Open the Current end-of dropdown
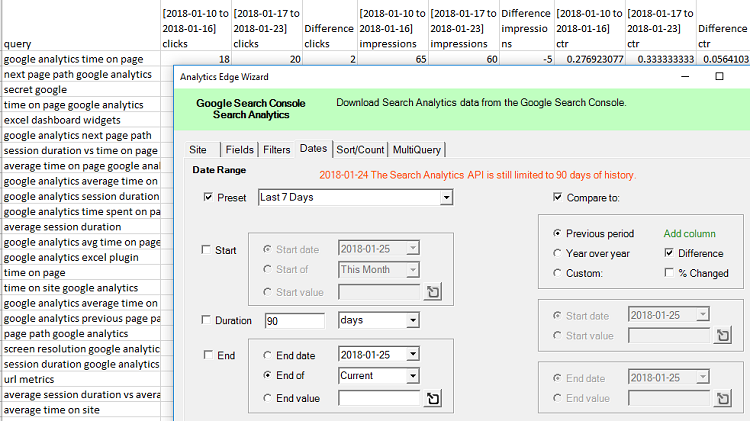This screenshot has height=421, width=750. 413,376
